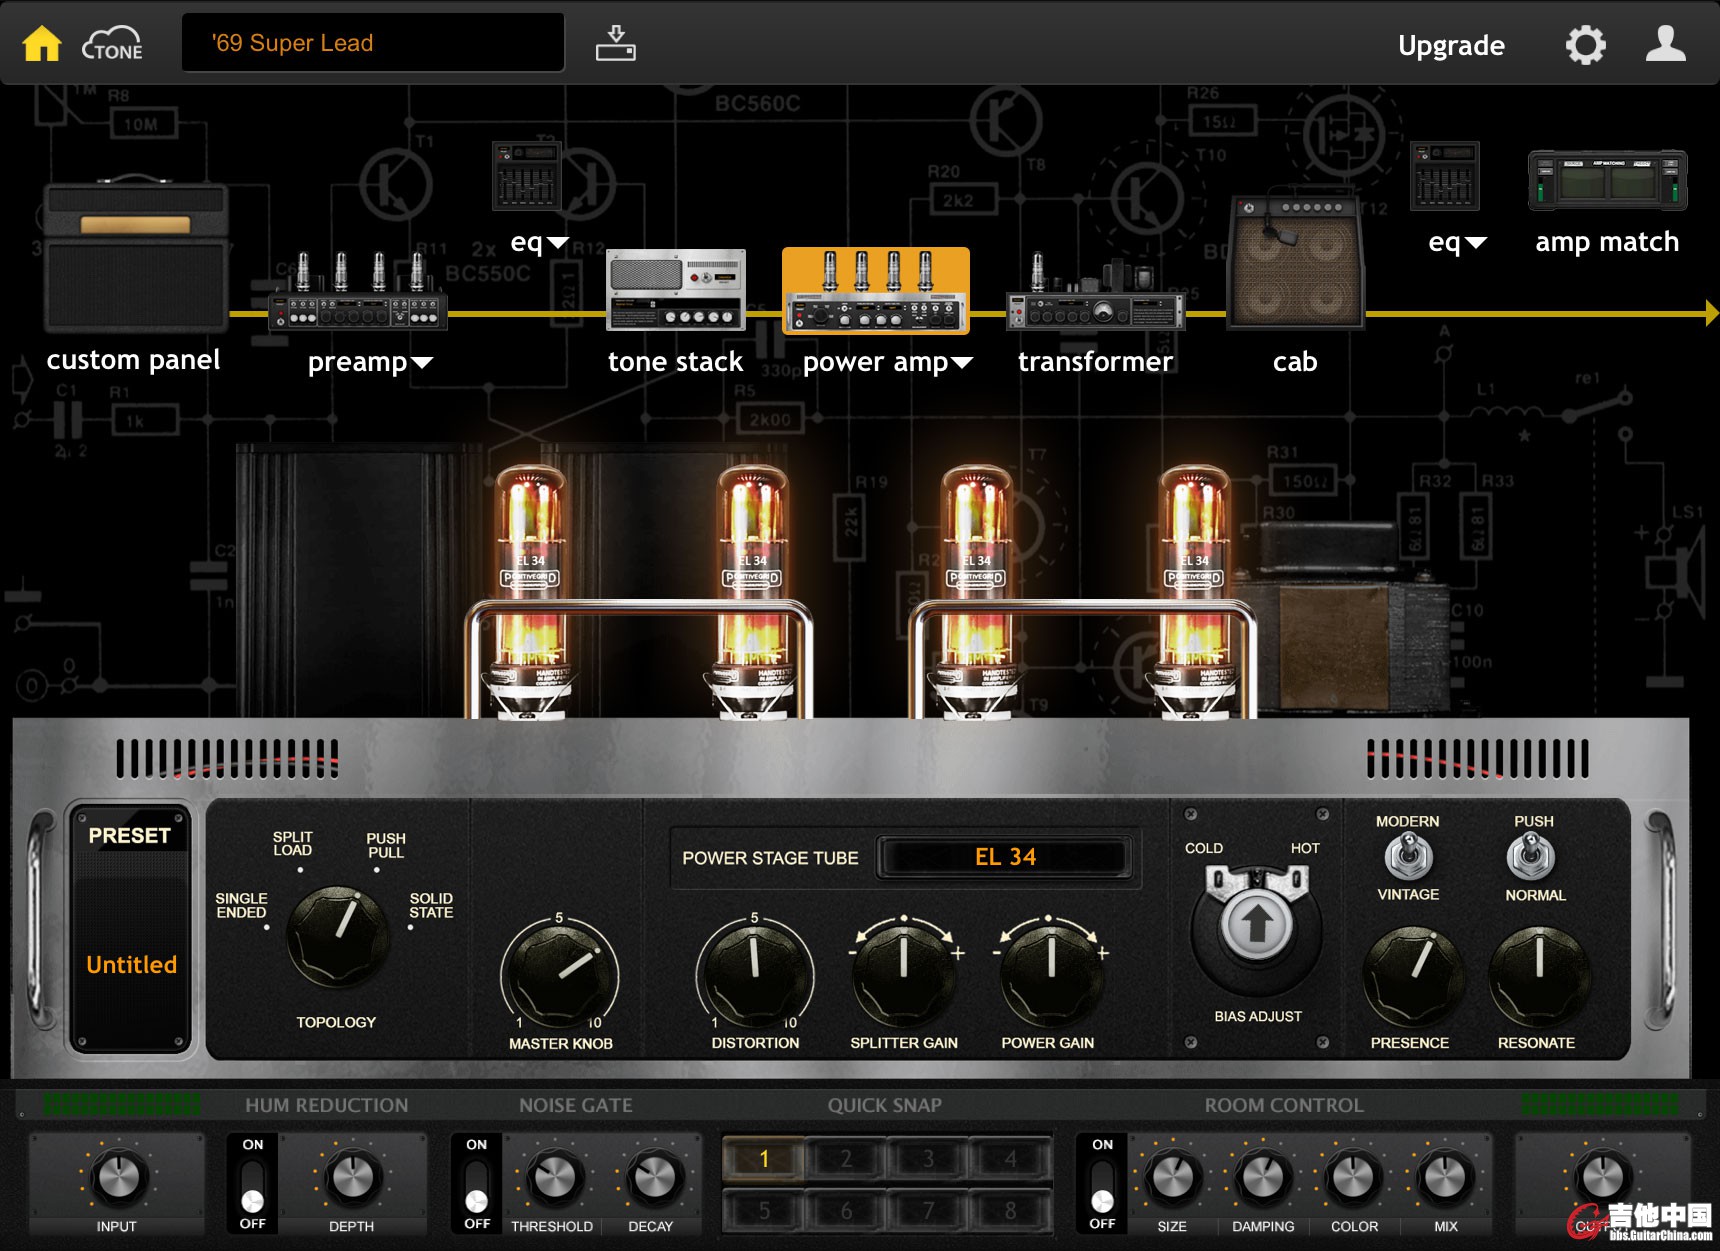Image resolution: width=1720 pixels, height=1251 pixels.
Task: Open the user account profile icon
Action: point(1665,45)
